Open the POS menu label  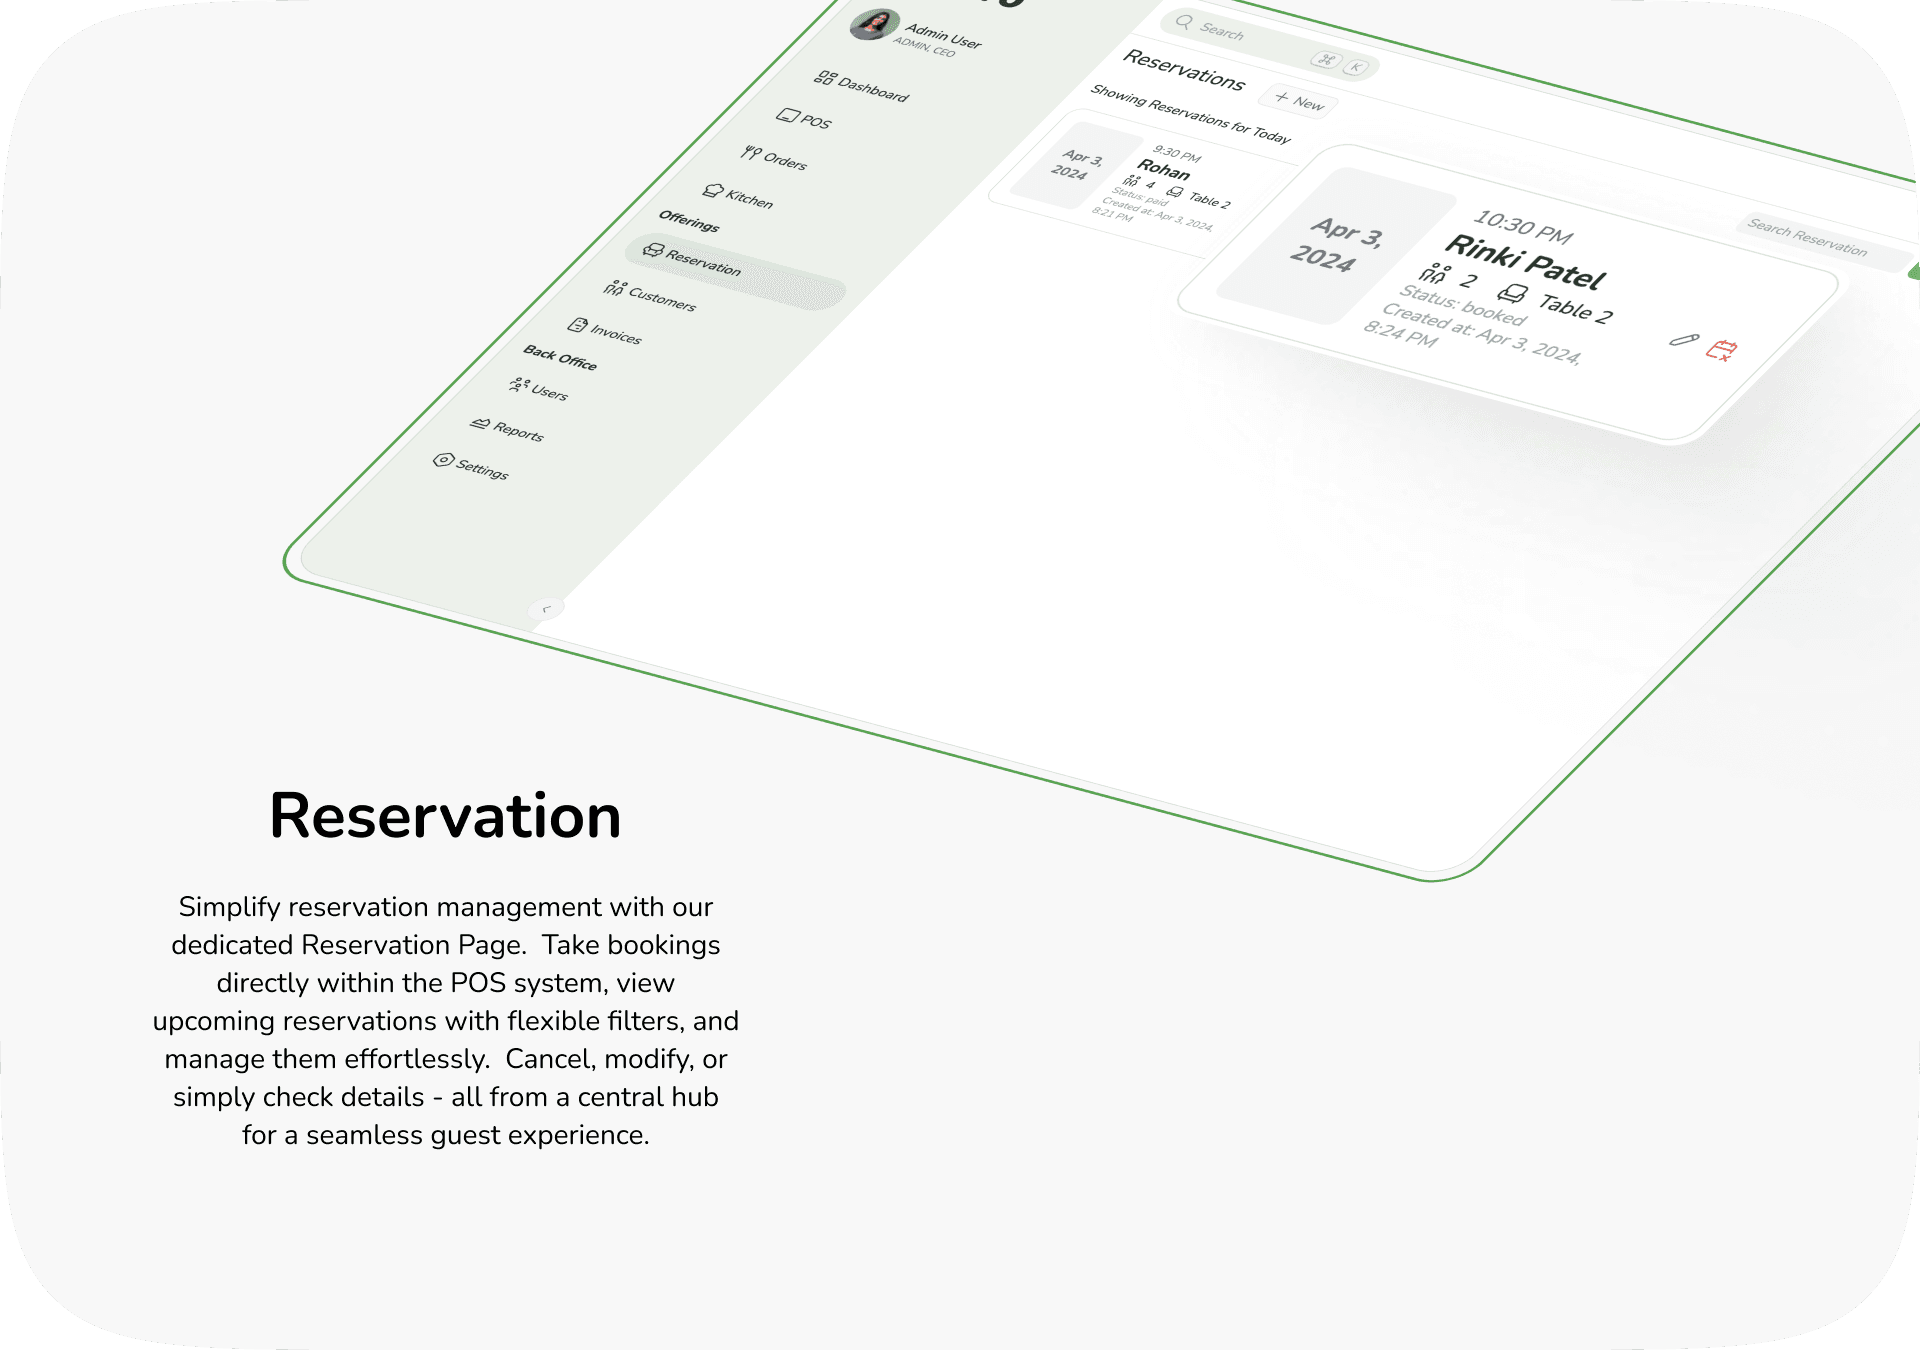click(816, 122)
